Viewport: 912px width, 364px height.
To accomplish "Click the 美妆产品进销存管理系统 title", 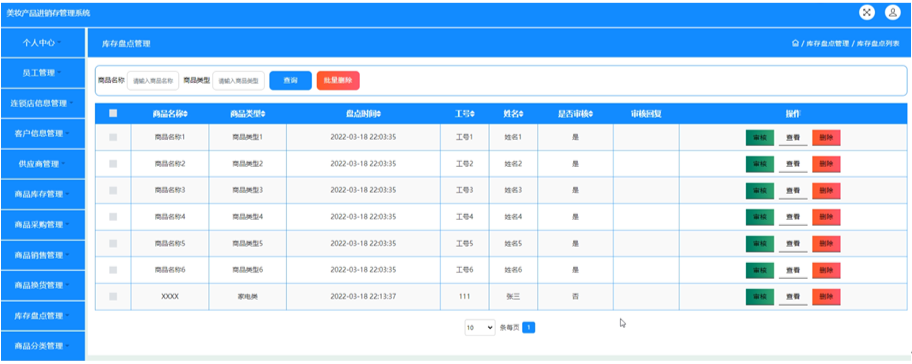I will (x=48, y=13).
